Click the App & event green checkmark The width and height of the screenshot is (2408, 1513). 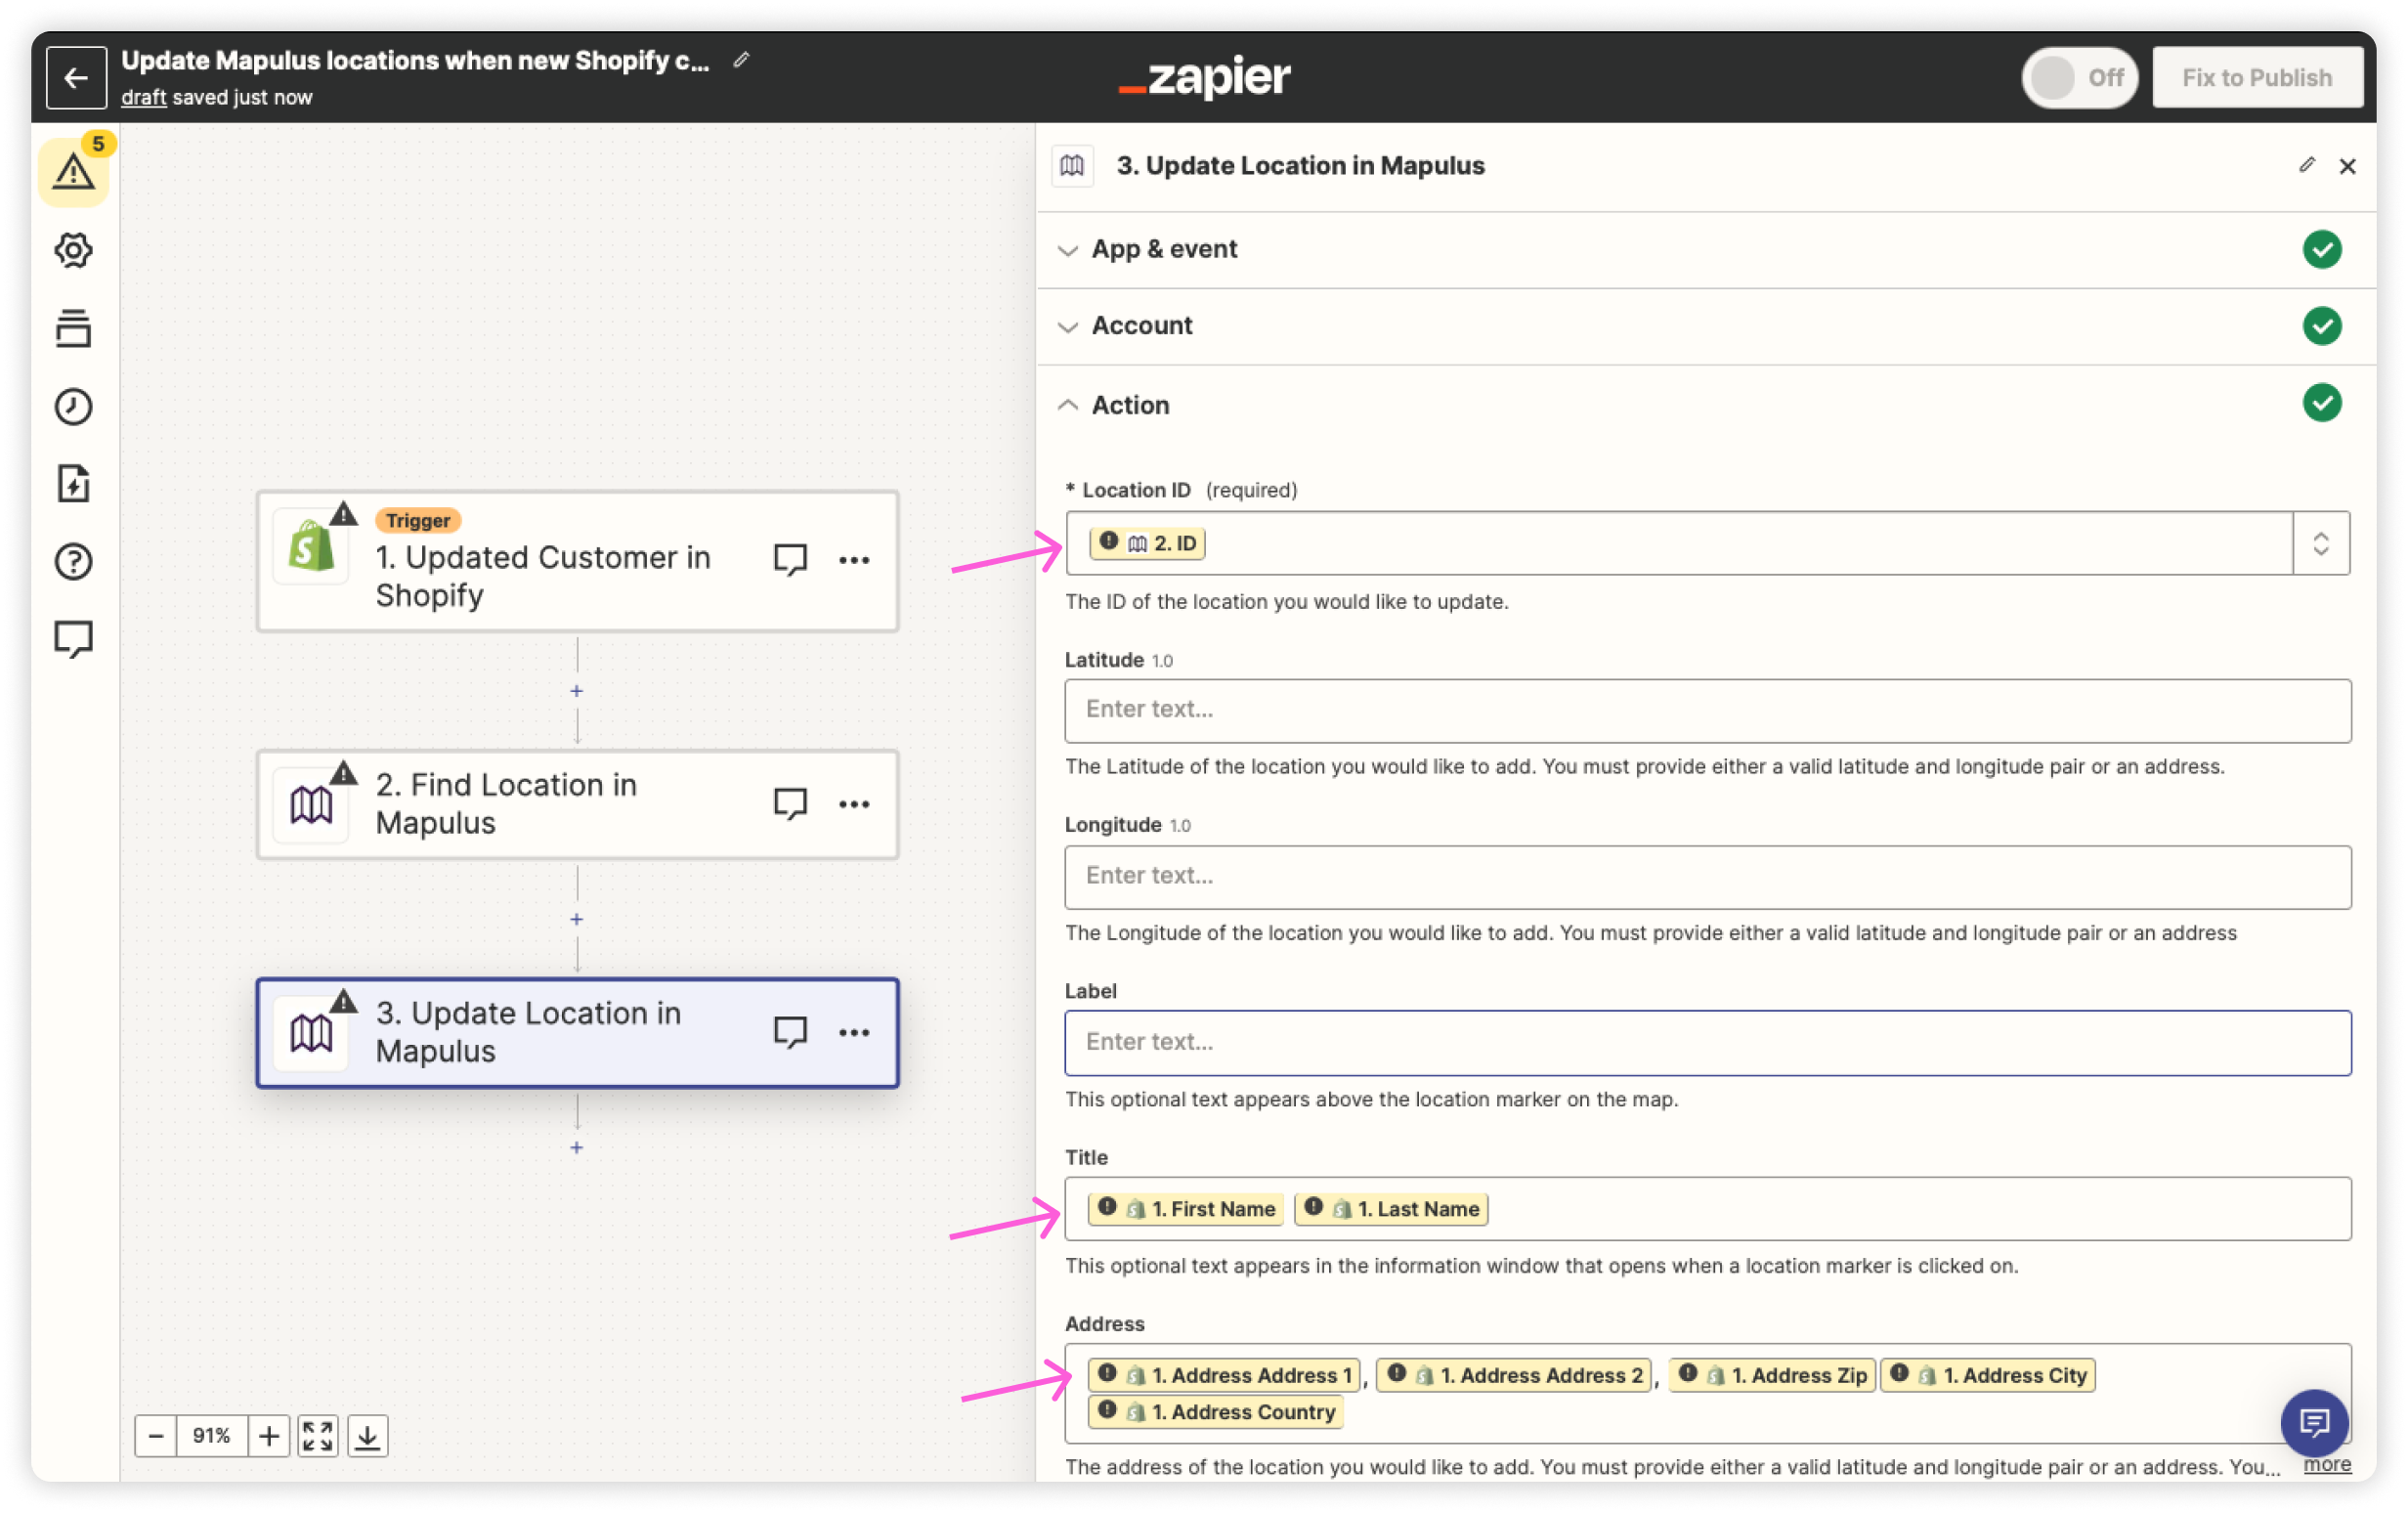point(2322,249)
